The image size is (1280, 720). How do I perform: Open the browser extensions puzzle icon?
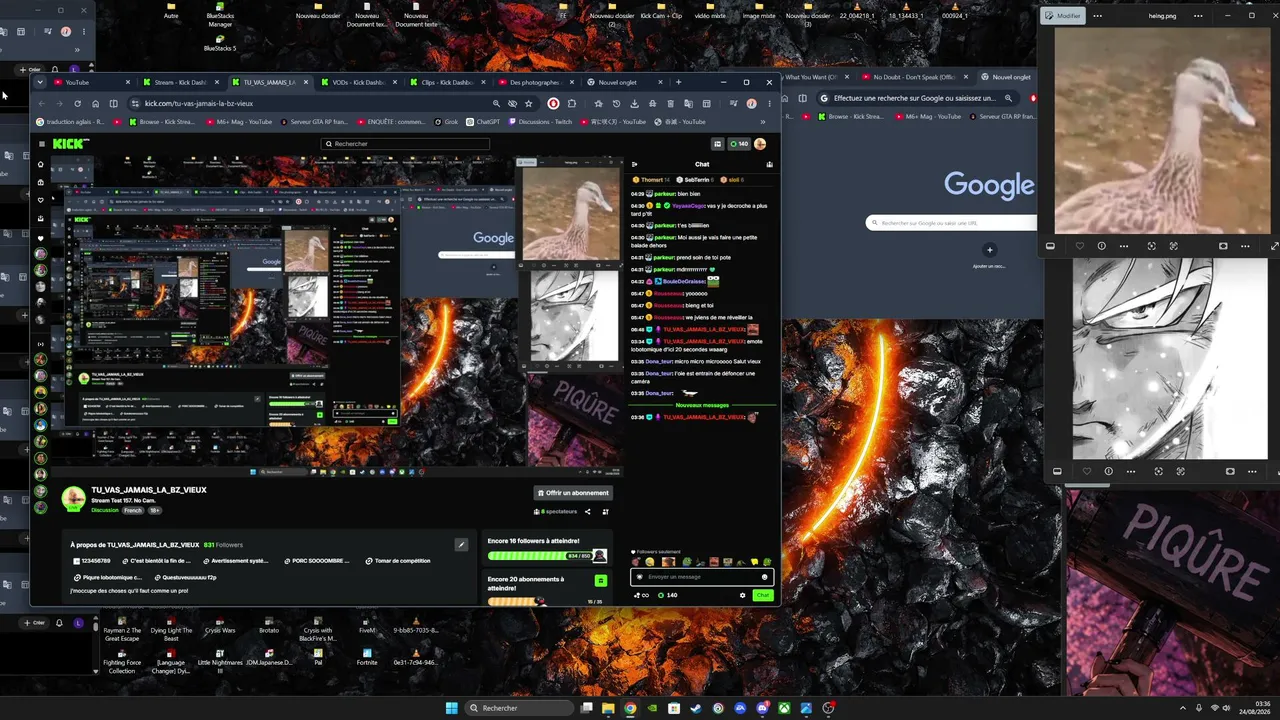[572, 103]
